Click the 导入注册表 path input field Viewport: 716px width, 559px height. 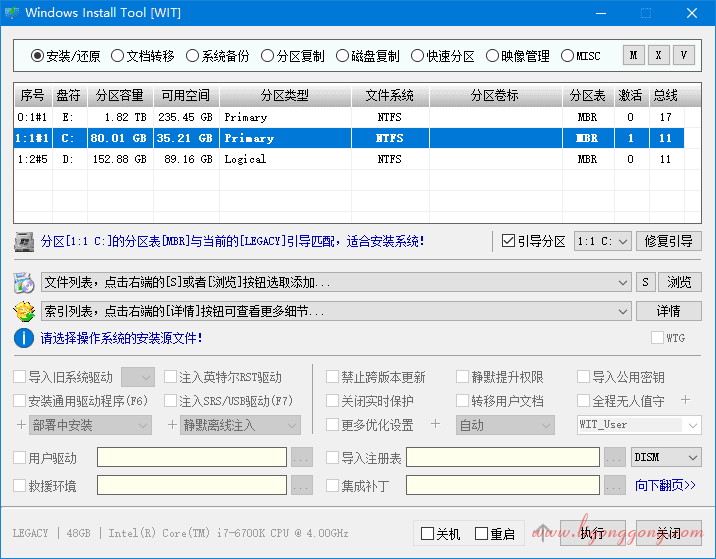[503, 457]
